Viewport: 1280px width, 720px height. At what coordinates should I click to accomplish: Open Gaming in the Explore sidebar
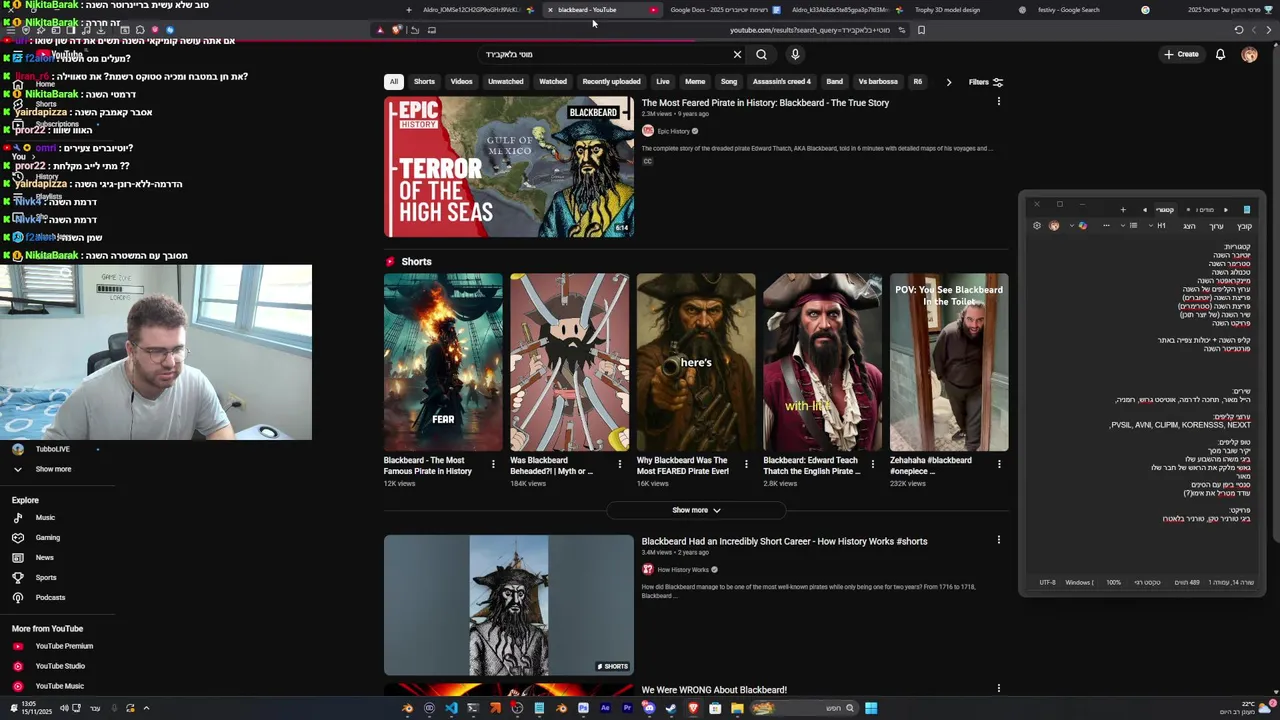tap(47, 538)
